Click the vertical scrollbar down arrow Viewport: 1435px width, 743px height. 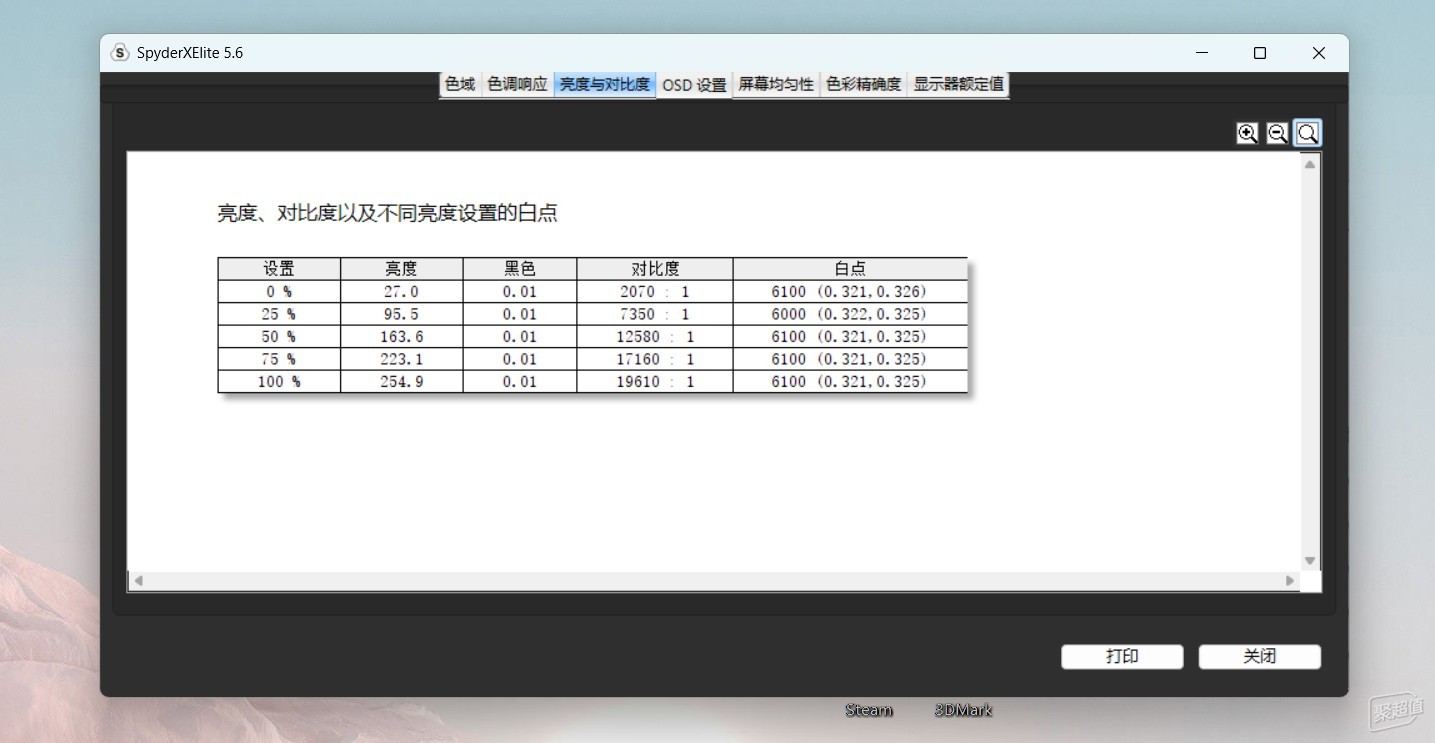[x=1310, y=561]
